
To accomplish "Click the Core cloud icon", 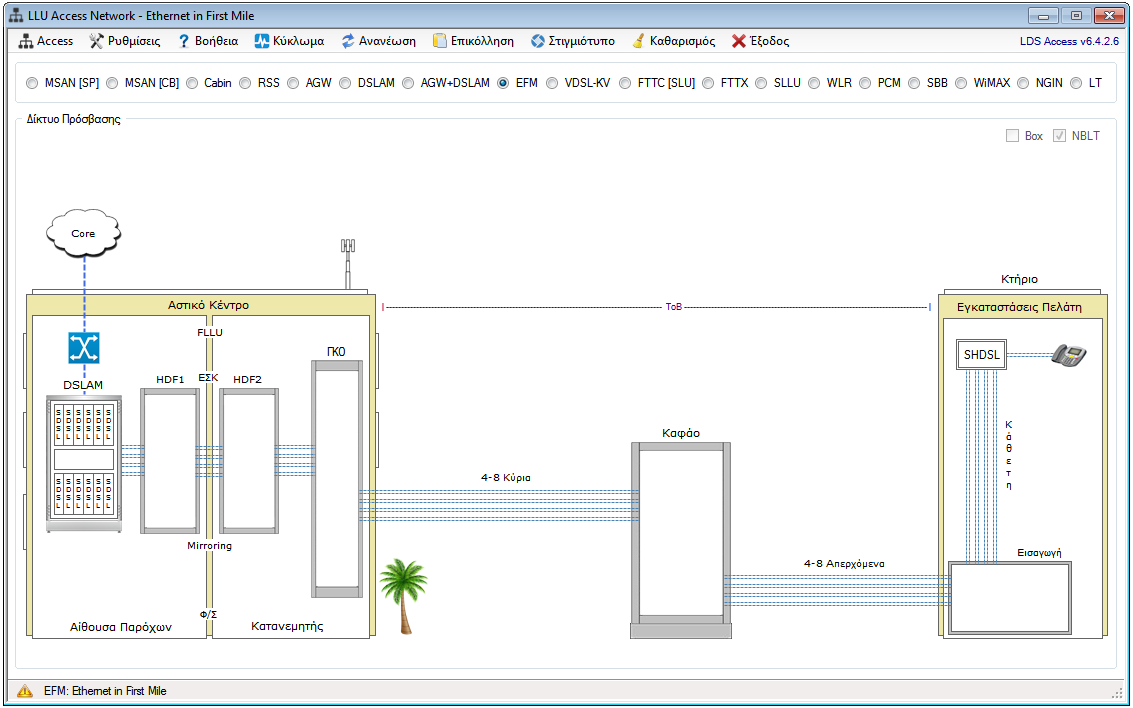I will [83, 233].
